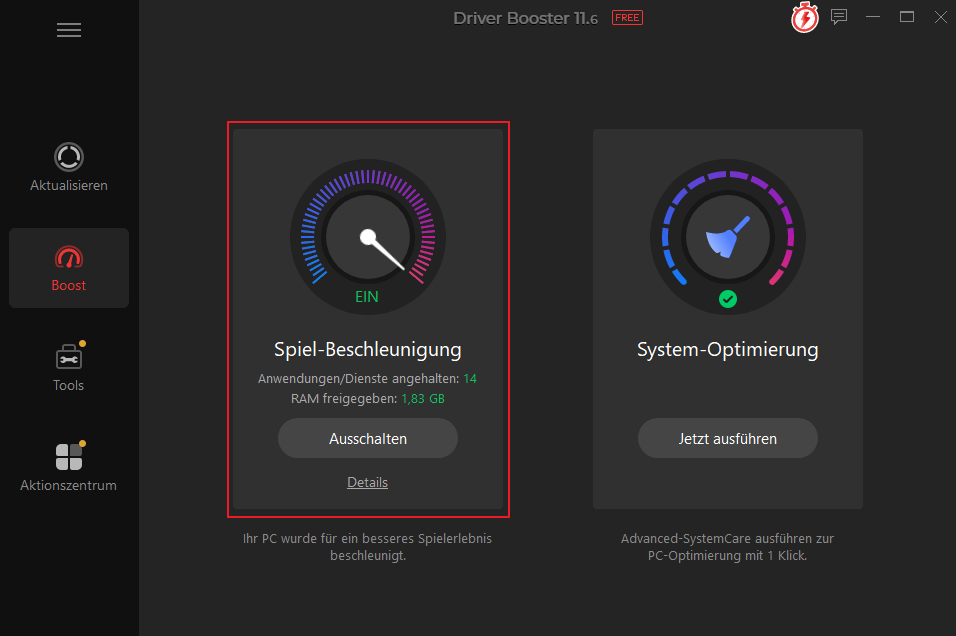This screenshot has height=636, width=956.
Task: Open the Aktionszentrum section
Action: pyautogui.click(x=69, y=467)
